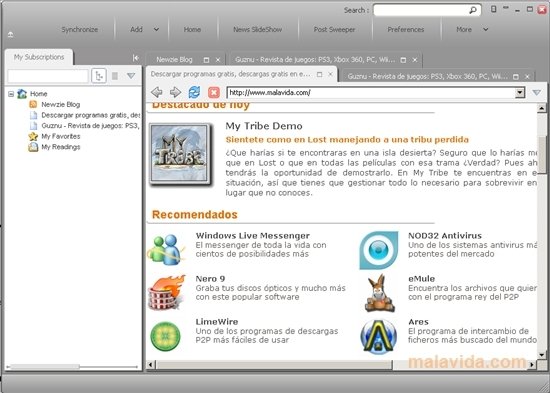Open the triangle menu right of the address bar
The height and width of the screenshot is (393, 550).
pos(536,92)
